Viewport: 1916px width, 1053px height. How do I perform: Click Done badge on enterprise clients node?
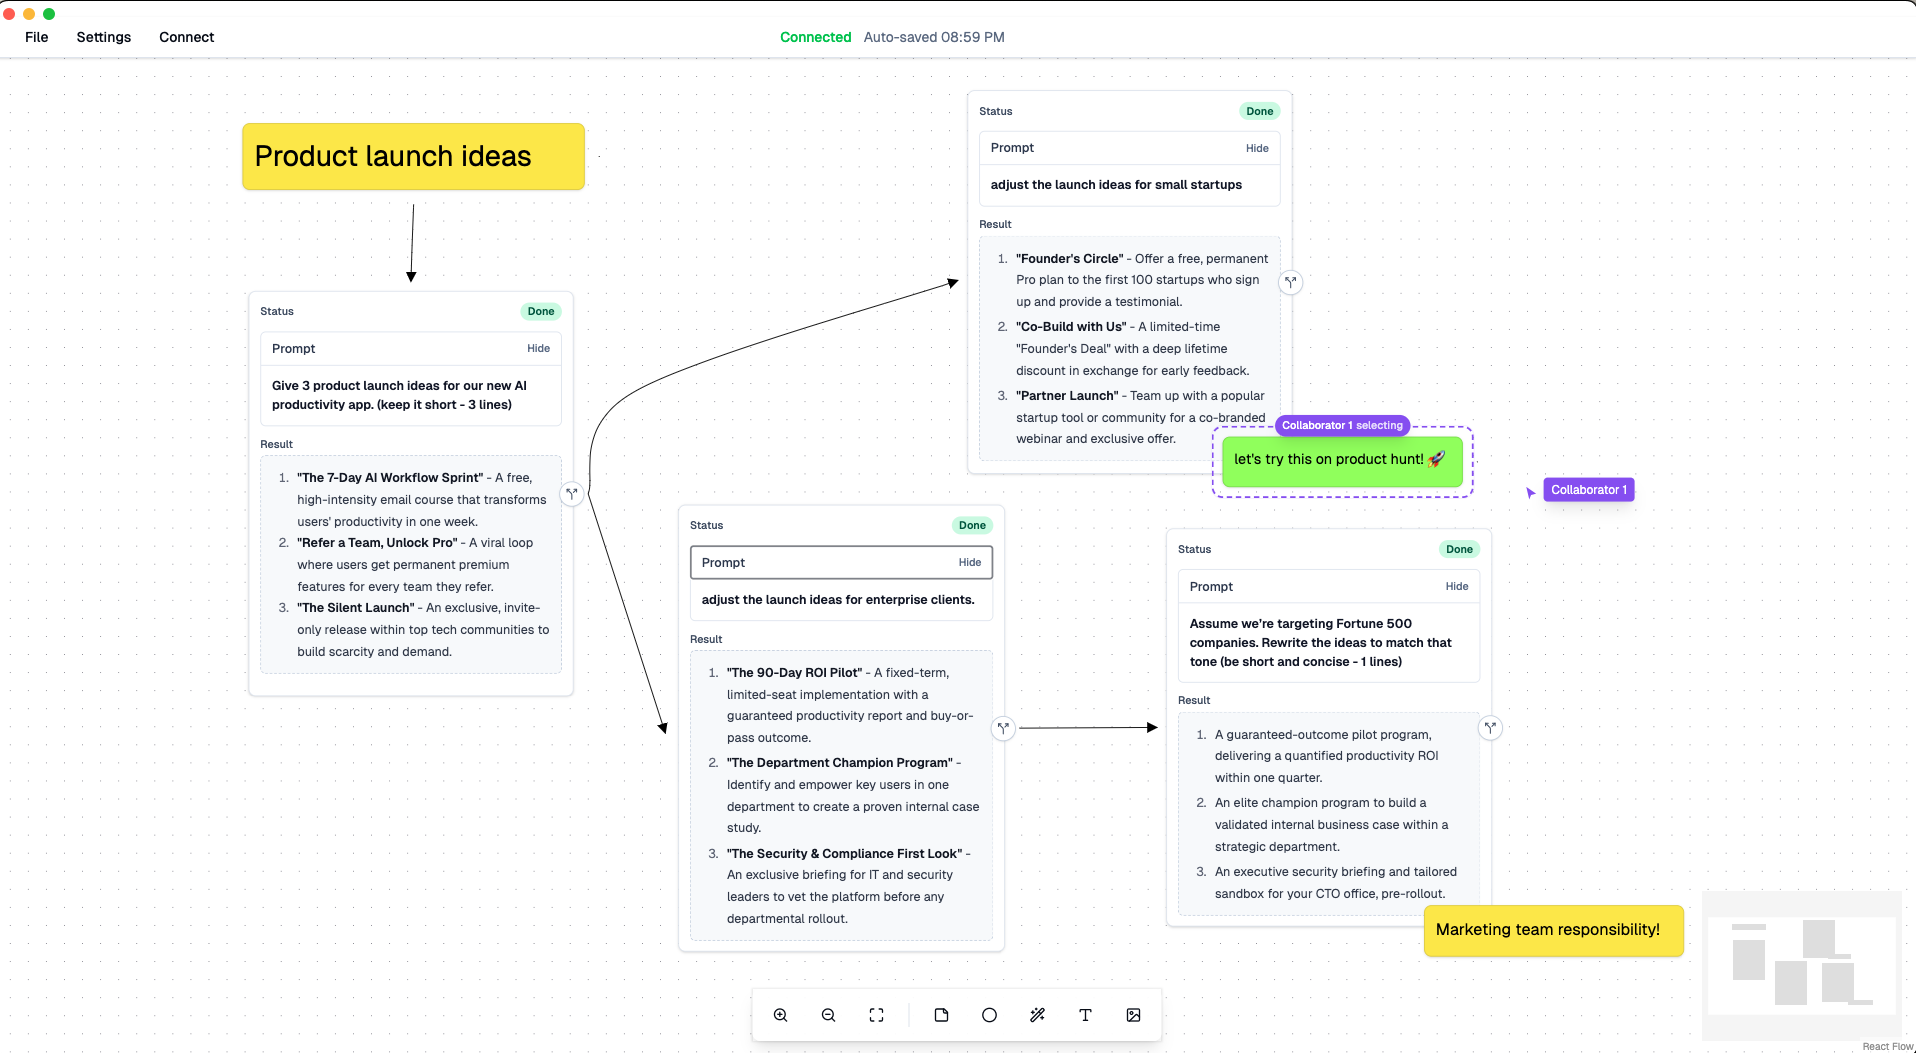tap(972, 525)
